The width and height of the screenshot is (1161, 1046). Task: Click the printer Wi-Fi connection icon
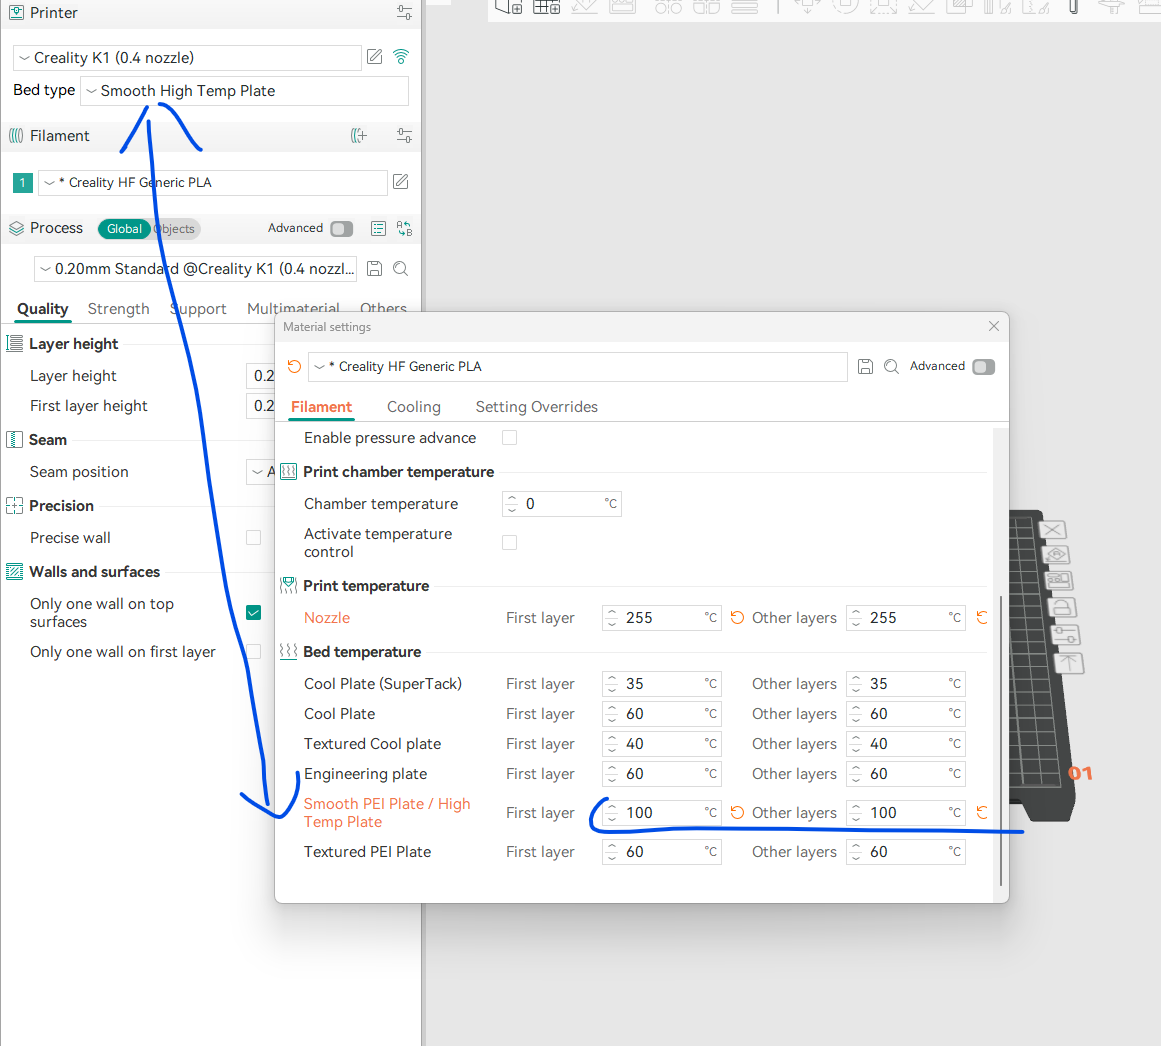tap(401, 57)
